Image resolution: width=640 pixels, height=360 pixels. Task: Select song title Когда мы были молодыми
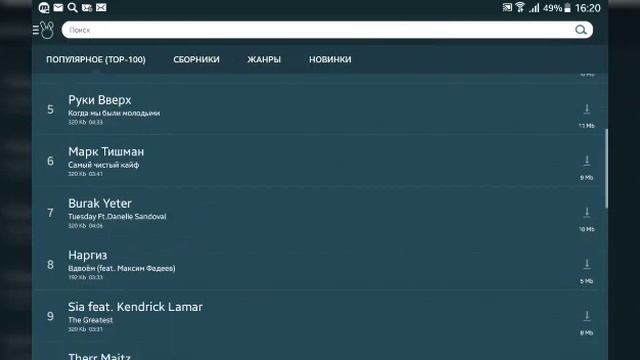114,113
